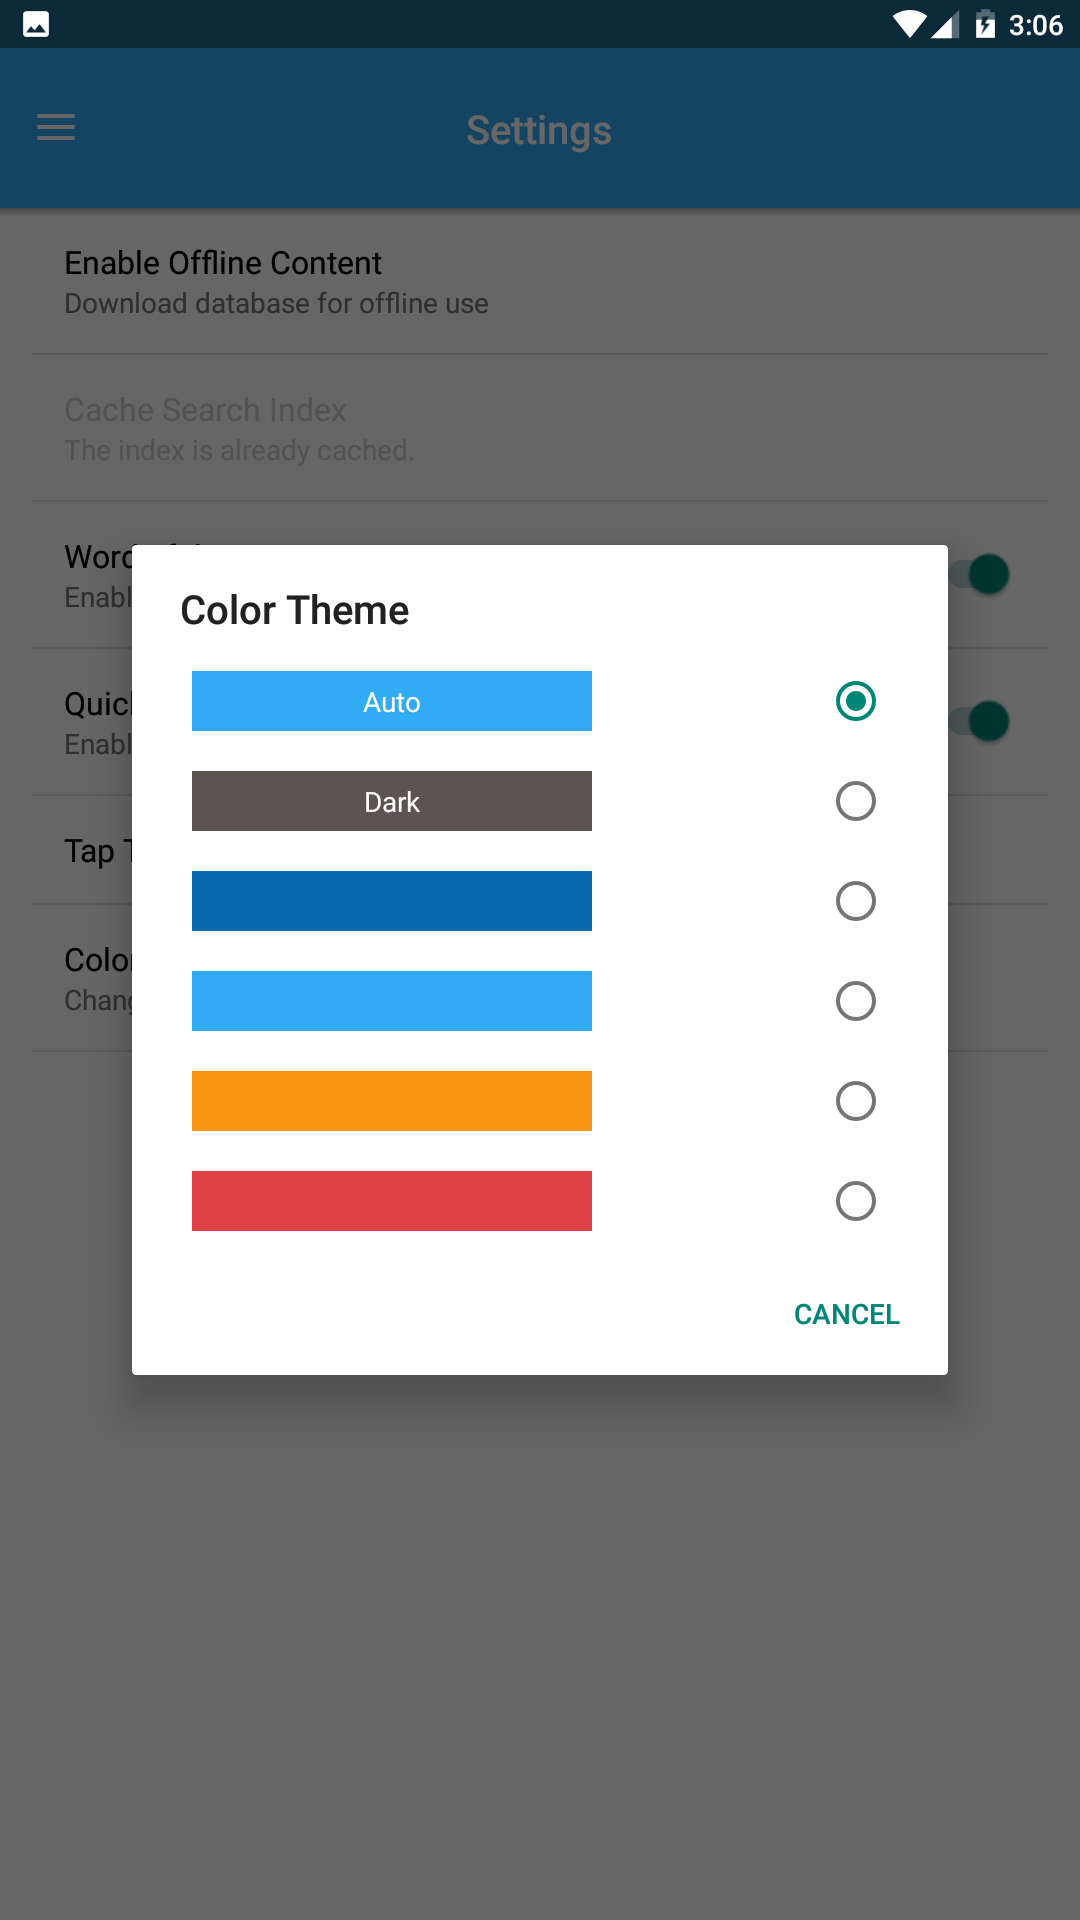1080x1920 pixels.
Task: Tap the screenshot notification icon in status bar
Action: pos(36,24)
